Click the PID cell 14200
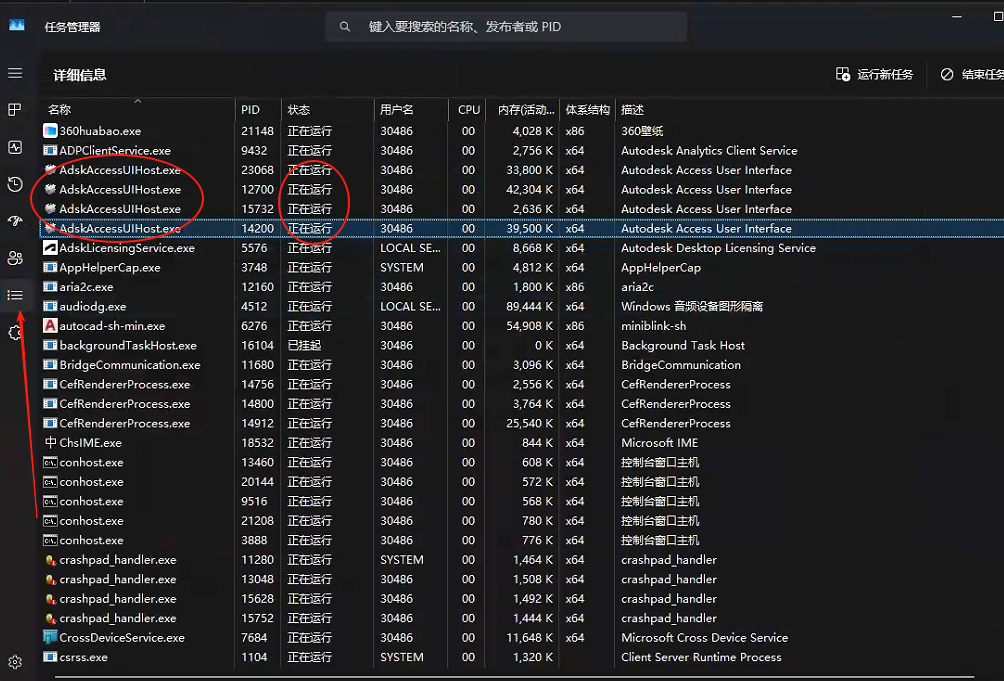 tap(257, 228)
